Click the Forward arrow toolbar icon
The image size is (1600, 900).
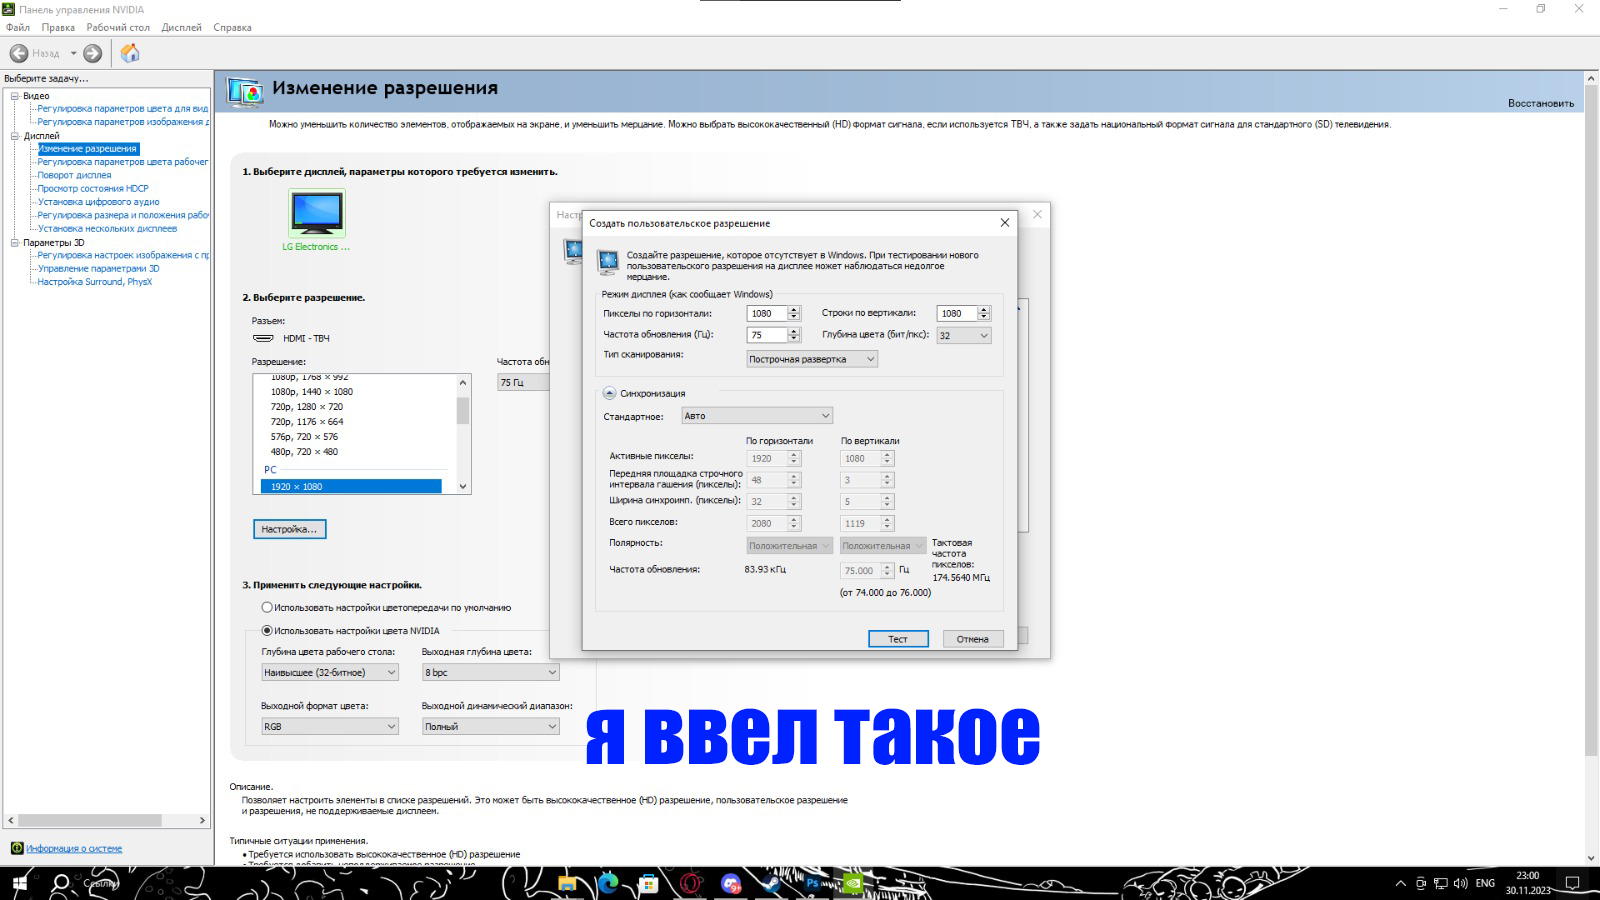93,53
